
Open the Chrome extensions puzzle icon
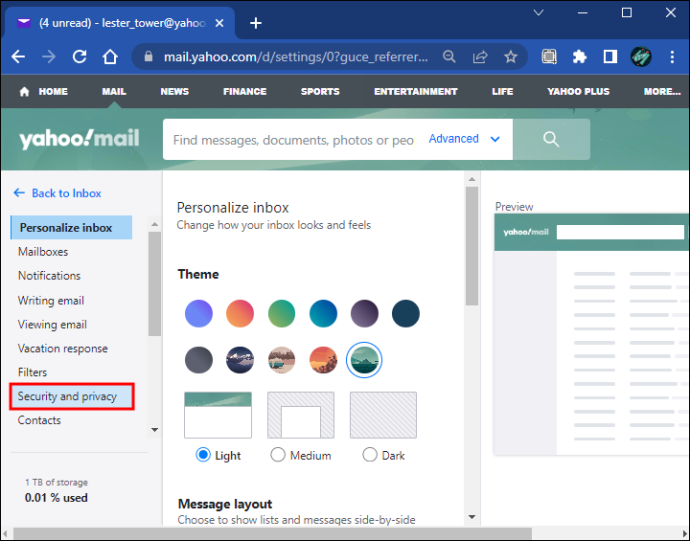(580, 57)
